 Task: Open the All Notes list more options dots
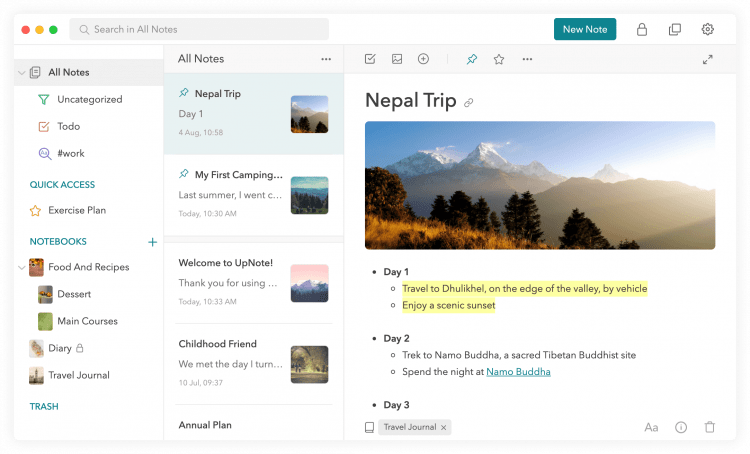(326, 59)
